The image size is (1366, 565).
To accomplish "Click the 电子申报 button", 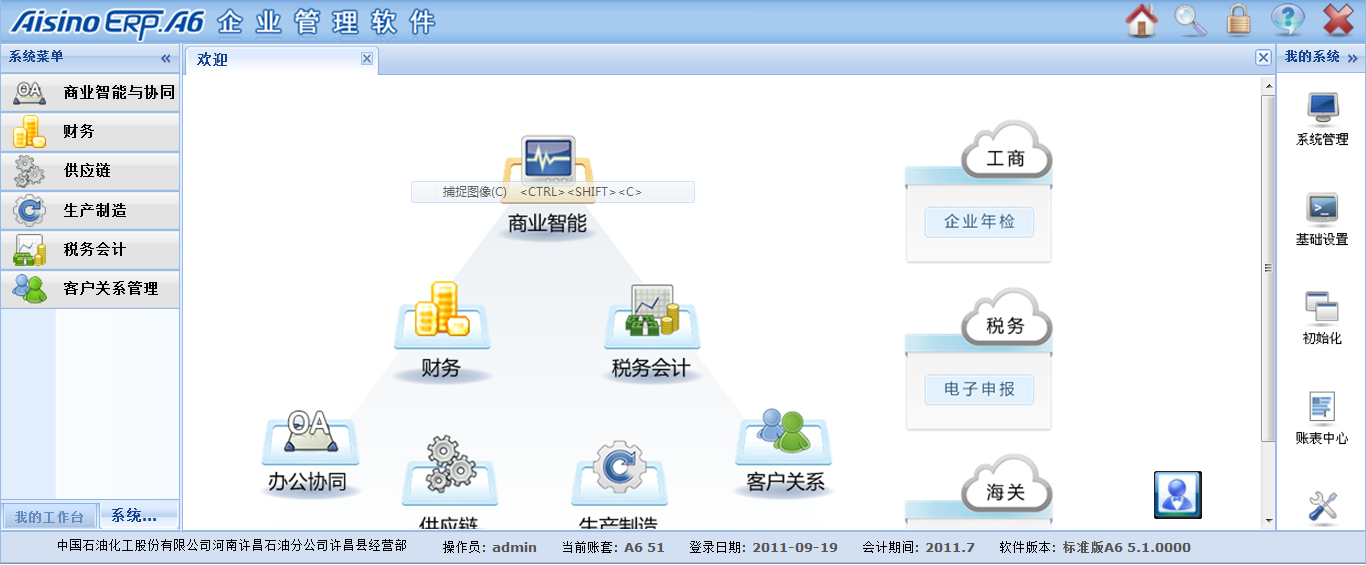I will (x=980, y=389).
